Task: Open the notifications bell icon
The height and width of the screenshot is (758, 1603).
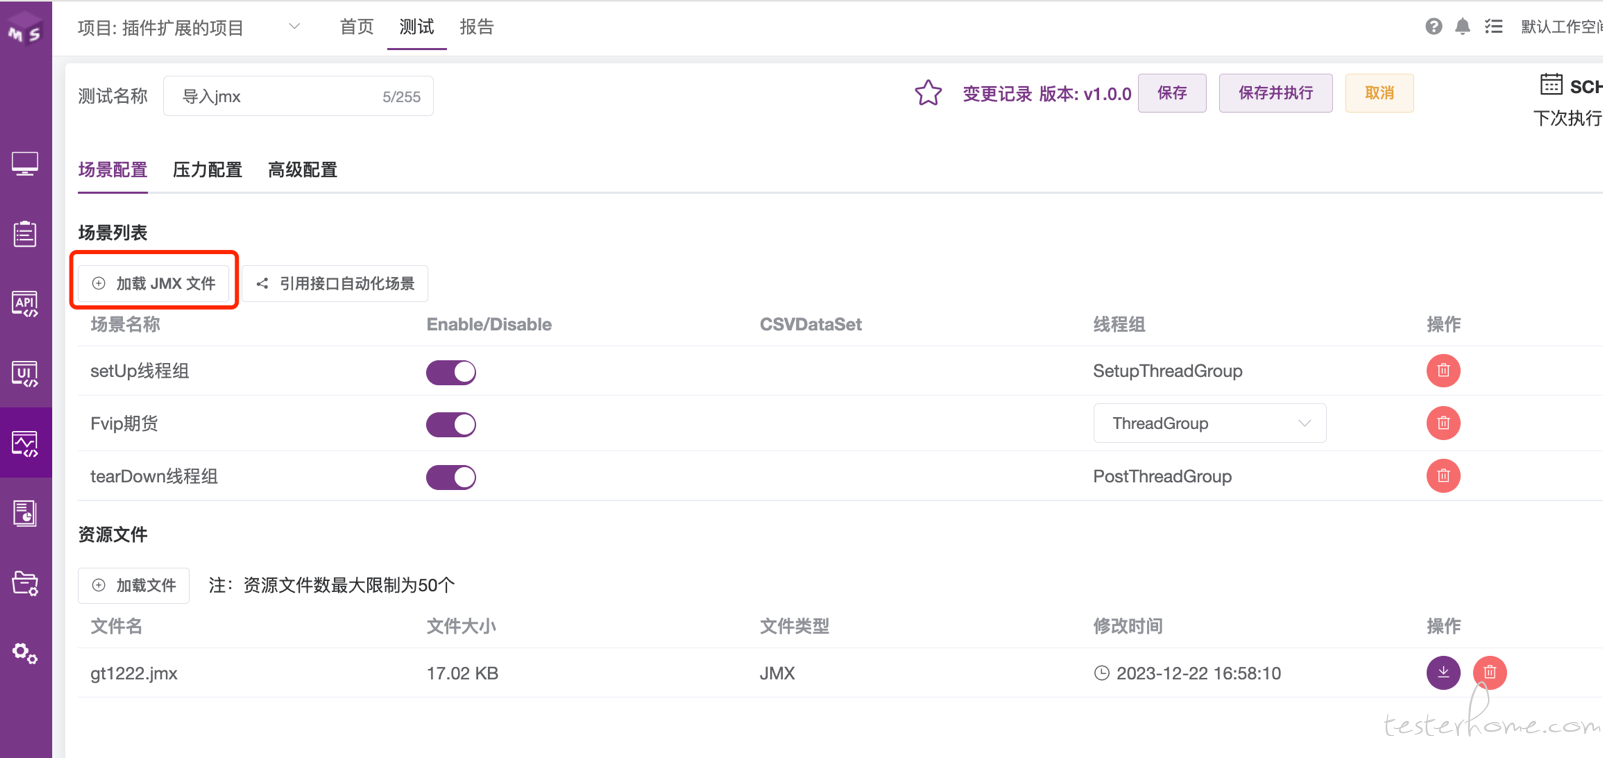Action: click(1463, 27)
